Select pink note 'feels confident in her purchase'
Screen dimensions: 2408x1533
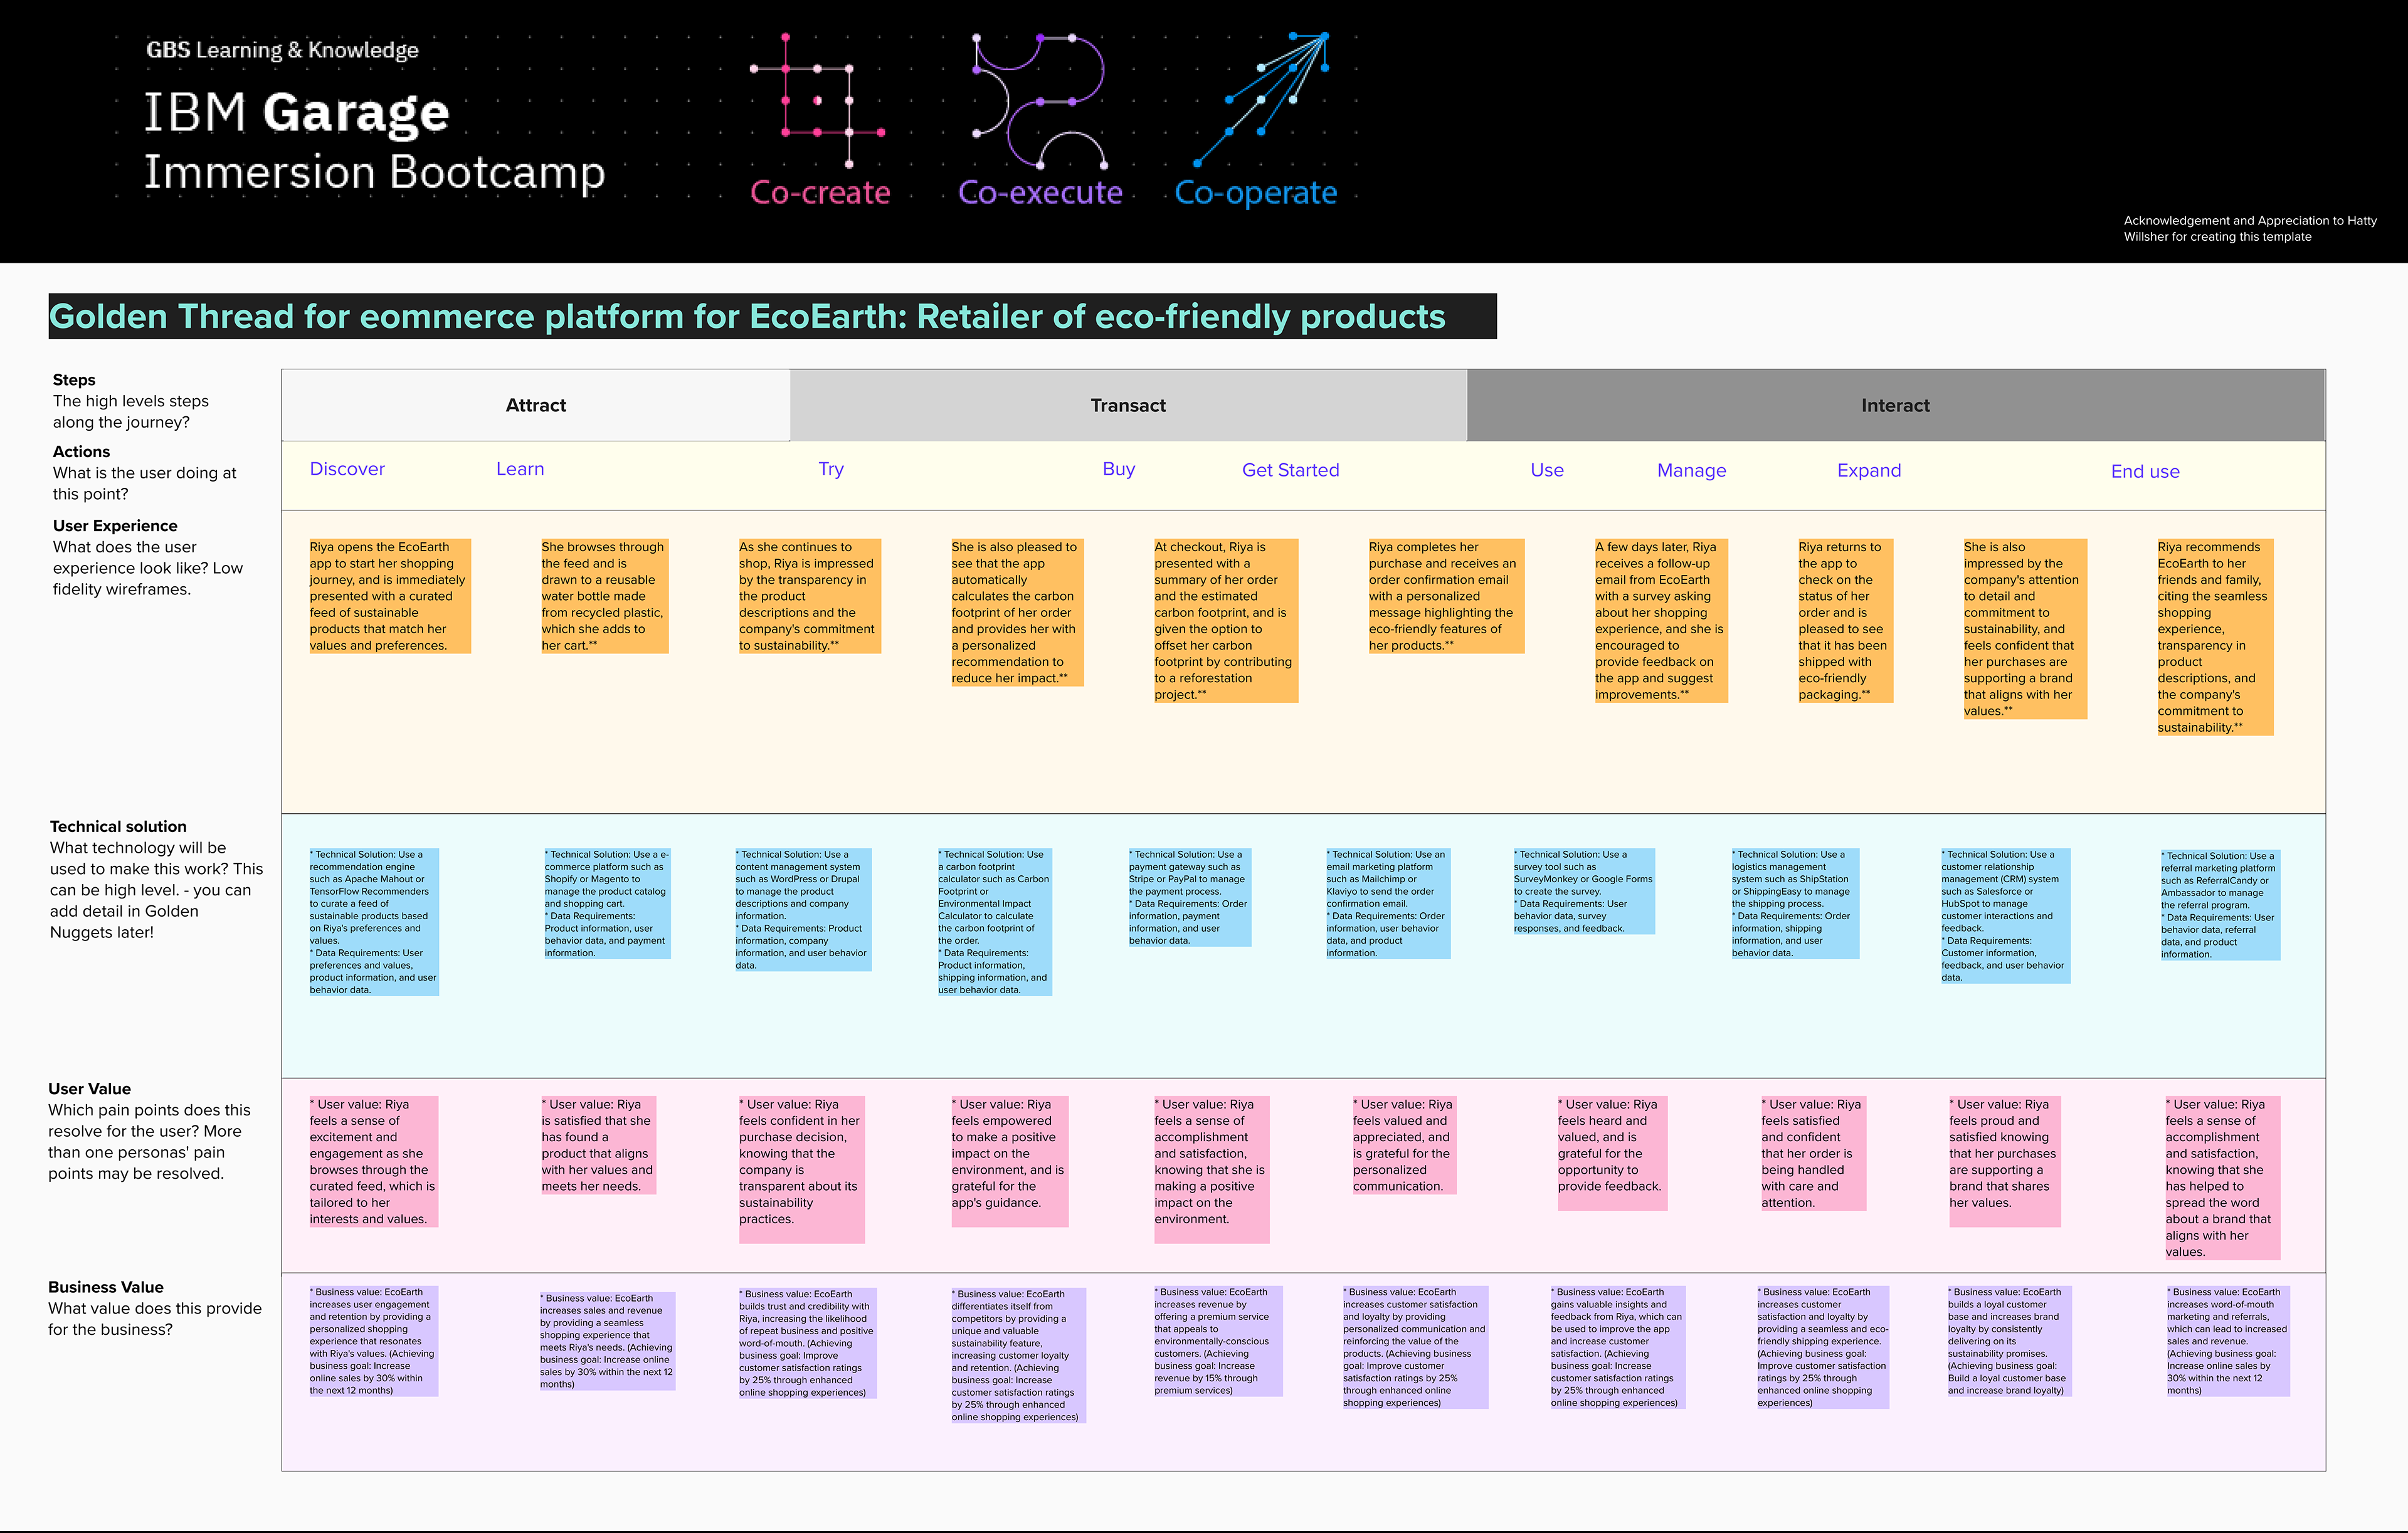coord(801,1170)
